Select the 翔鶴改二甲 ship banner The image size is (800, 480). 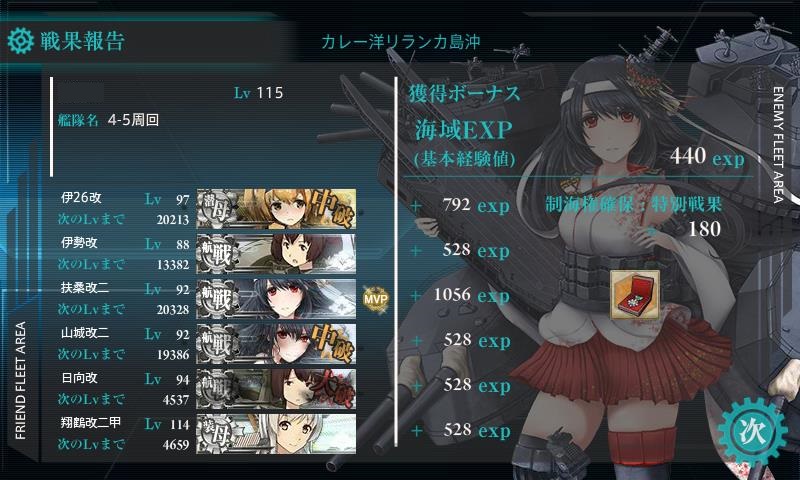[x=276, y=434]
